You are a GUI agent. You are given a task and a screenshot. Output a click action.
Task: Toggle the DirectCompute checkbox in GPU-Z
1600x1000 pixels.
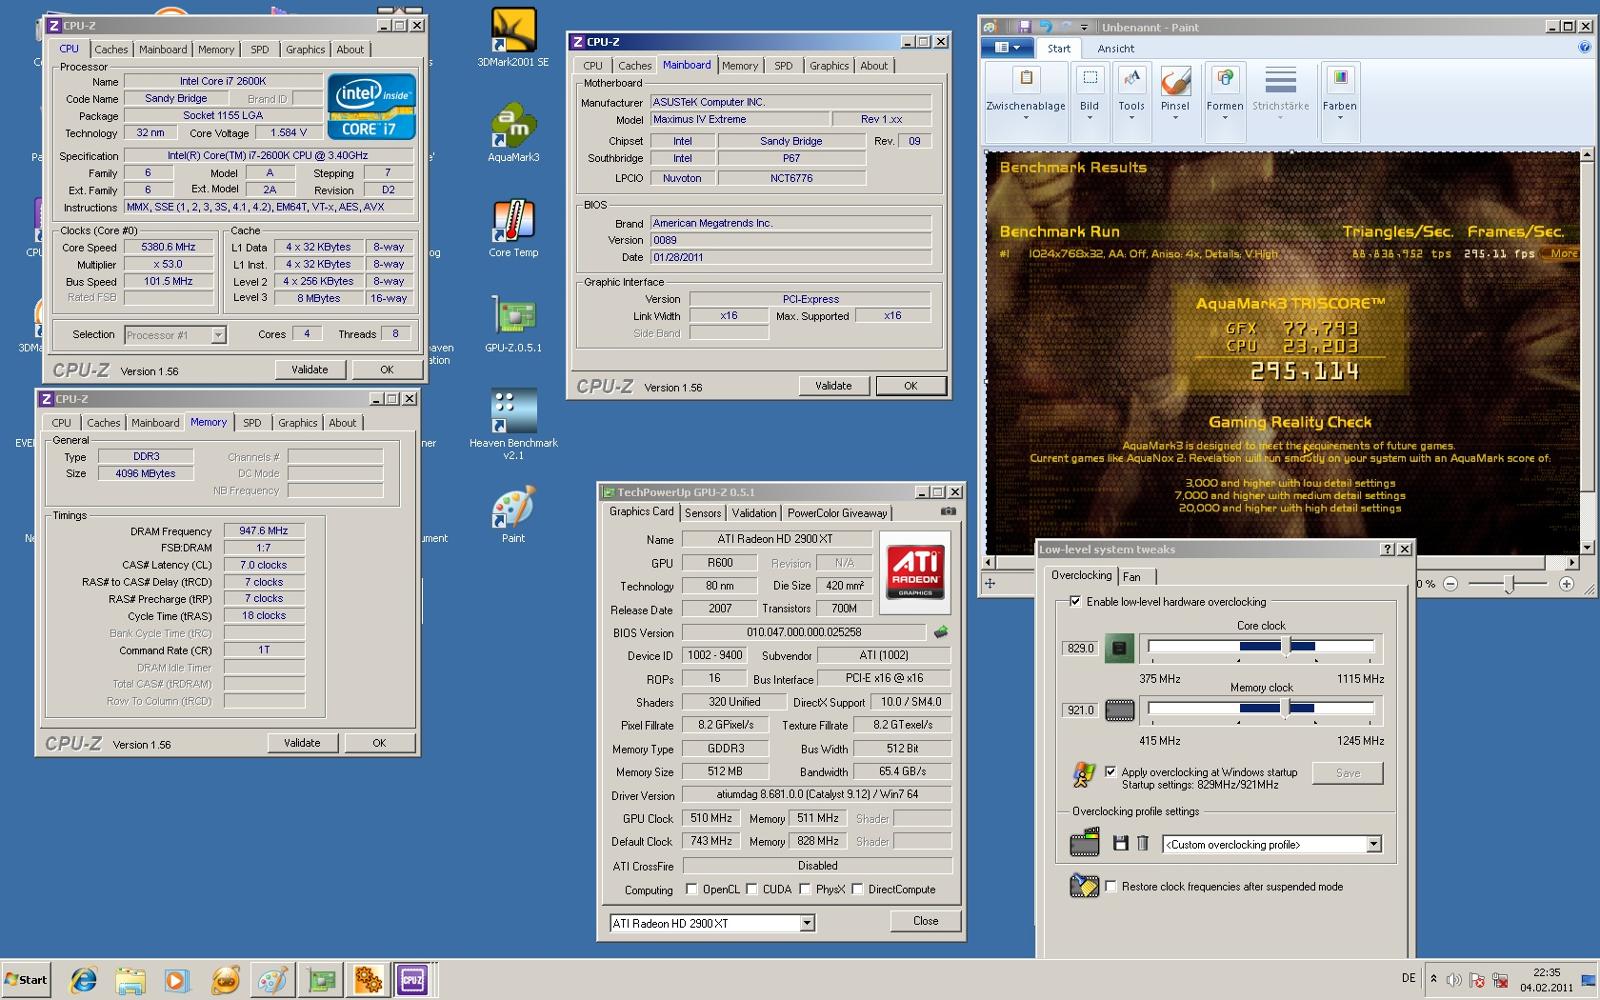(x=857, y=889)
